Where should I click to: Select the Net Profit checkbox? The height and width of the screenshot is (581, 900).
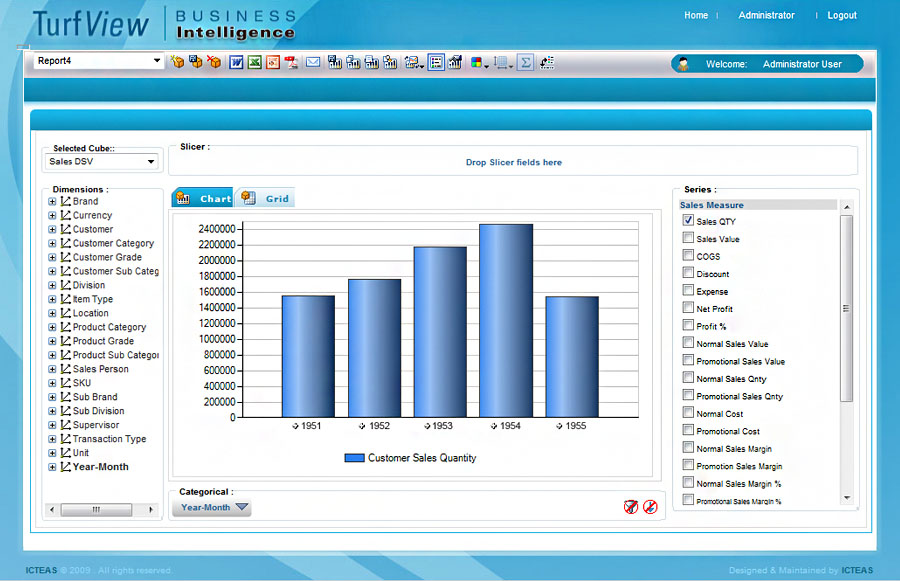688,308
